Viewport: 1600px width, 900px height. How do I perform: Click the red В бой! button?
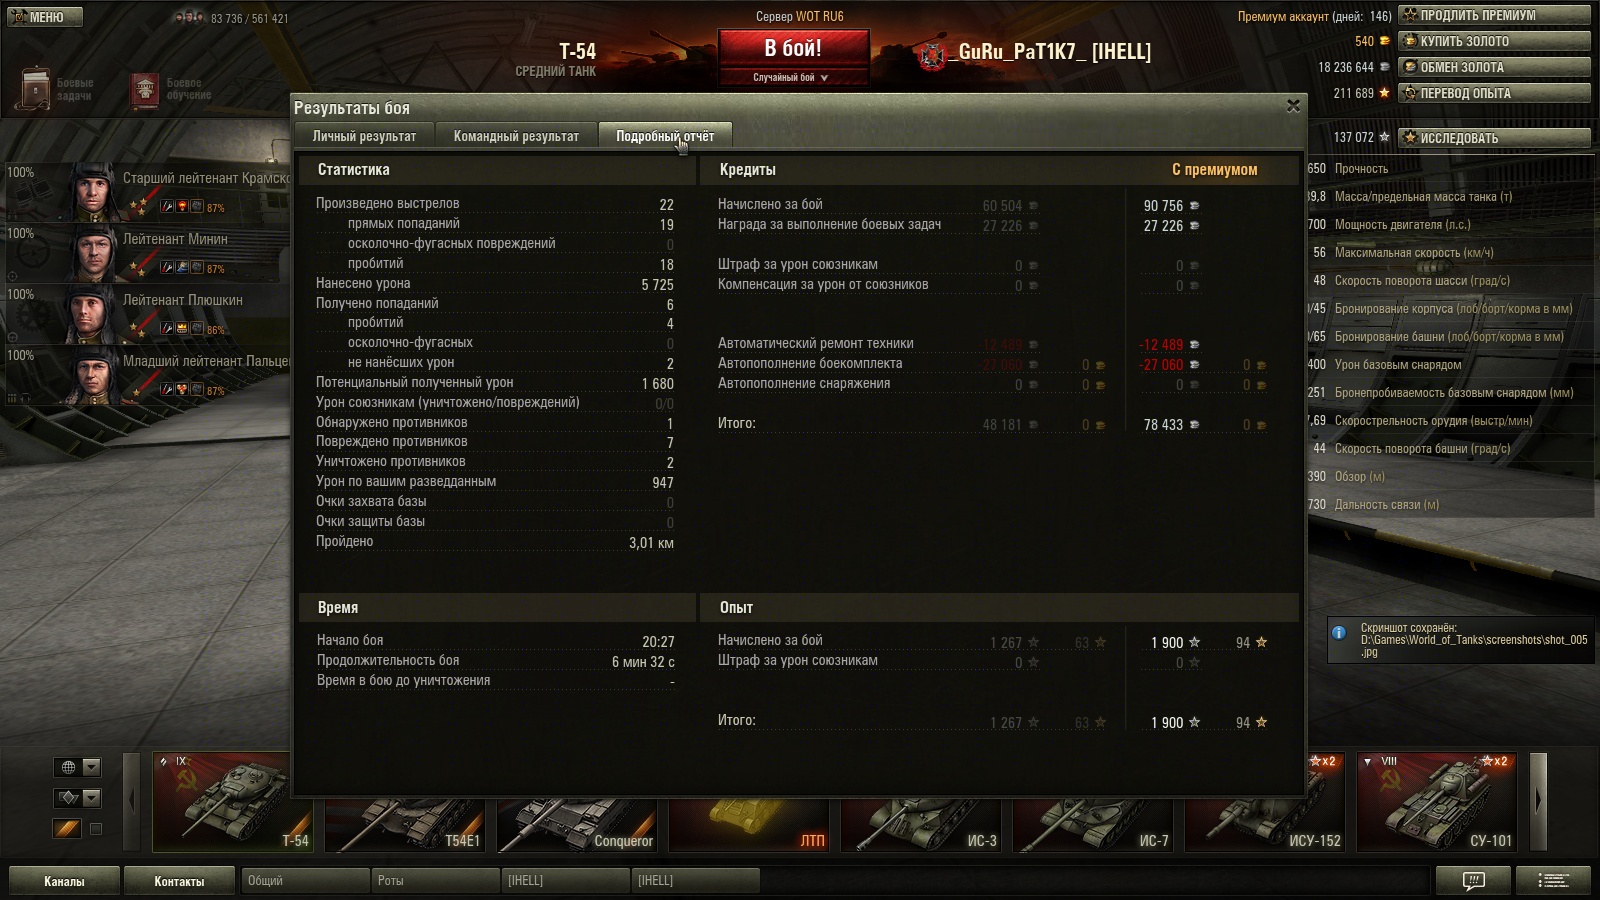coord(793,48)
